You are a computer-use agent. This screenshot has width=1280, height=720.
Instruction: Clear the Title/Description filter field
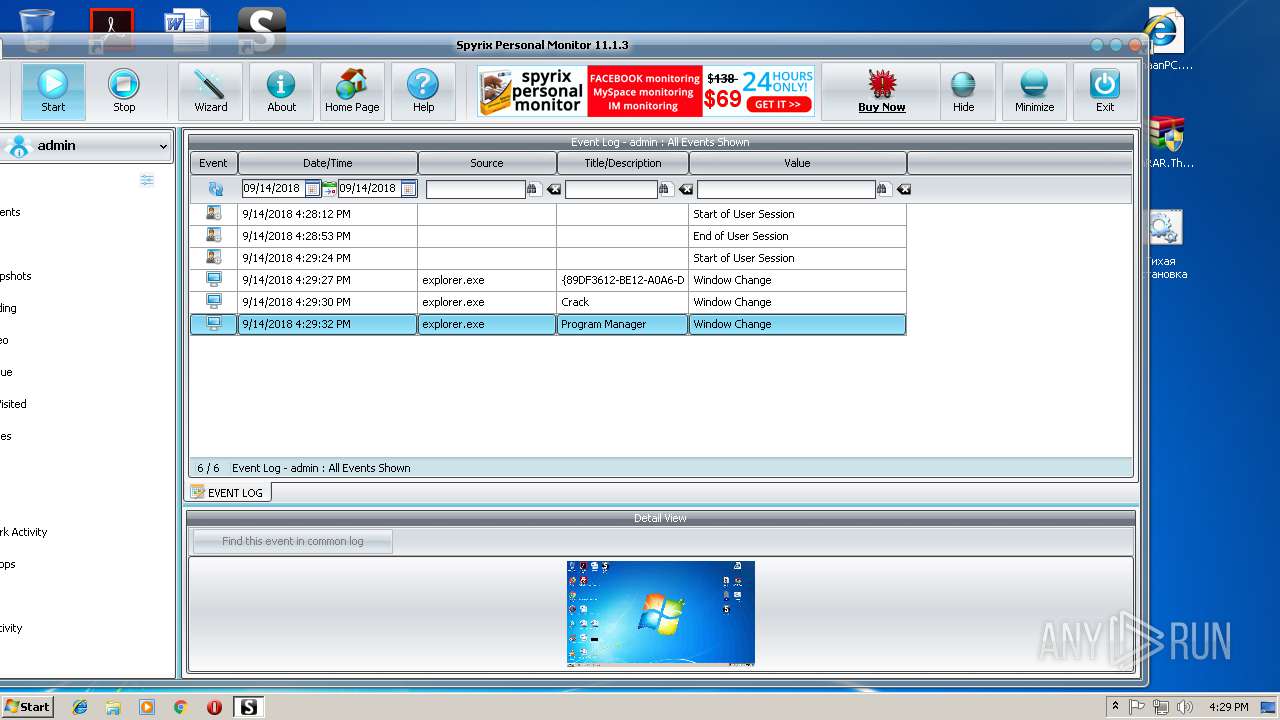(685, 189)
